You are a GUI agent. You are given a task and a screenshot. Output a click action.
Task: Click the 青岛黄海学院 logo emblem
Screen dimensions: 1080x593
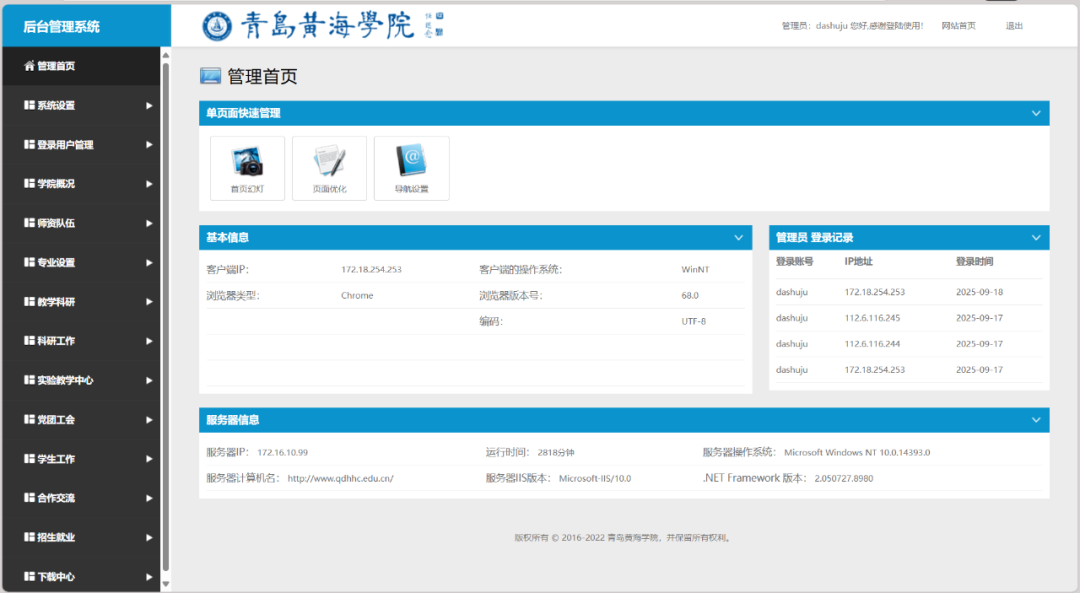217,26
